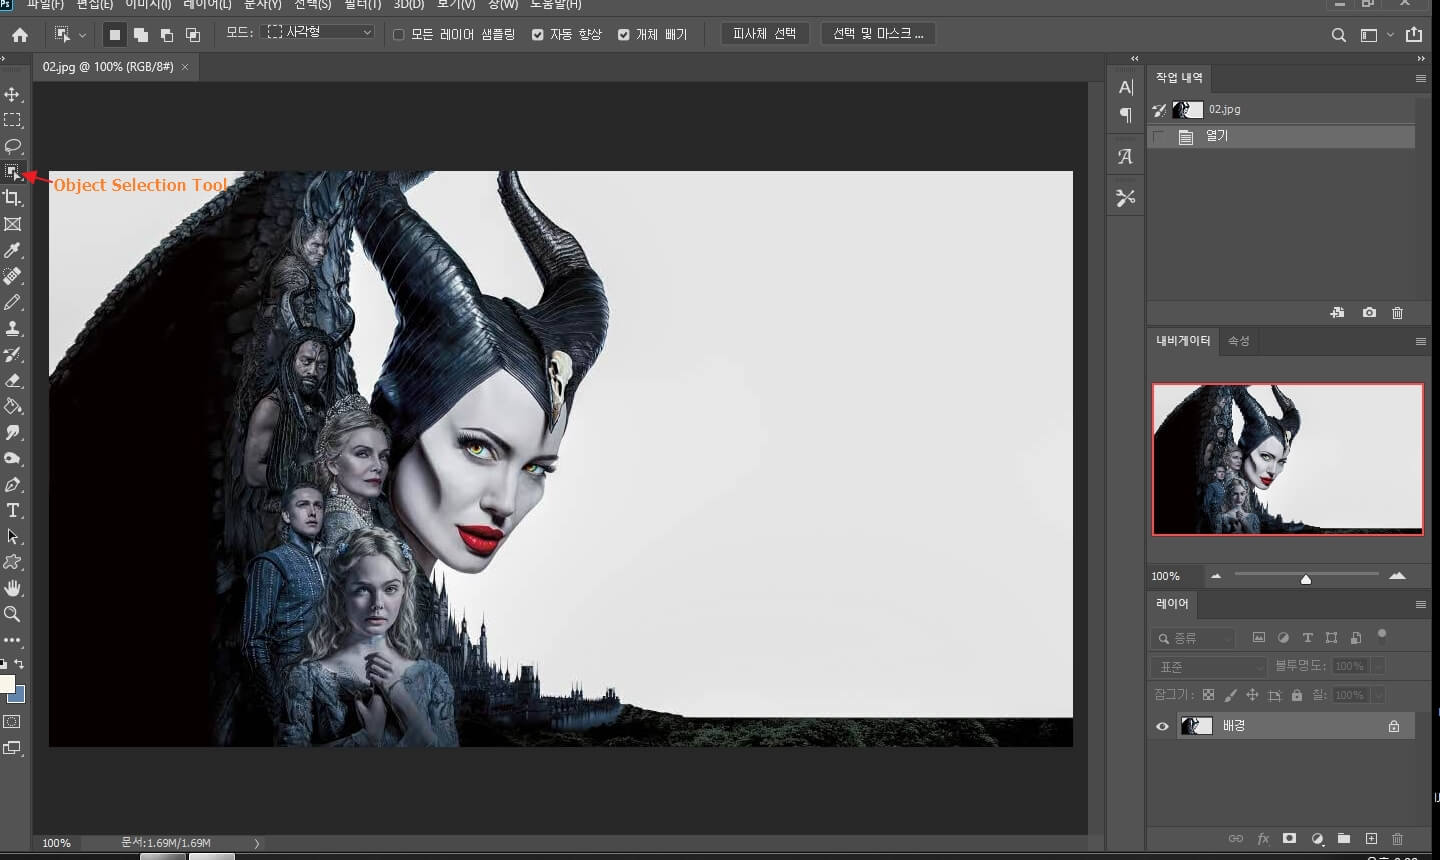The image size is (1440, 860).
Task: Select the Eyedropper tool
Action: pyautogui.click(x=13, y=250)
